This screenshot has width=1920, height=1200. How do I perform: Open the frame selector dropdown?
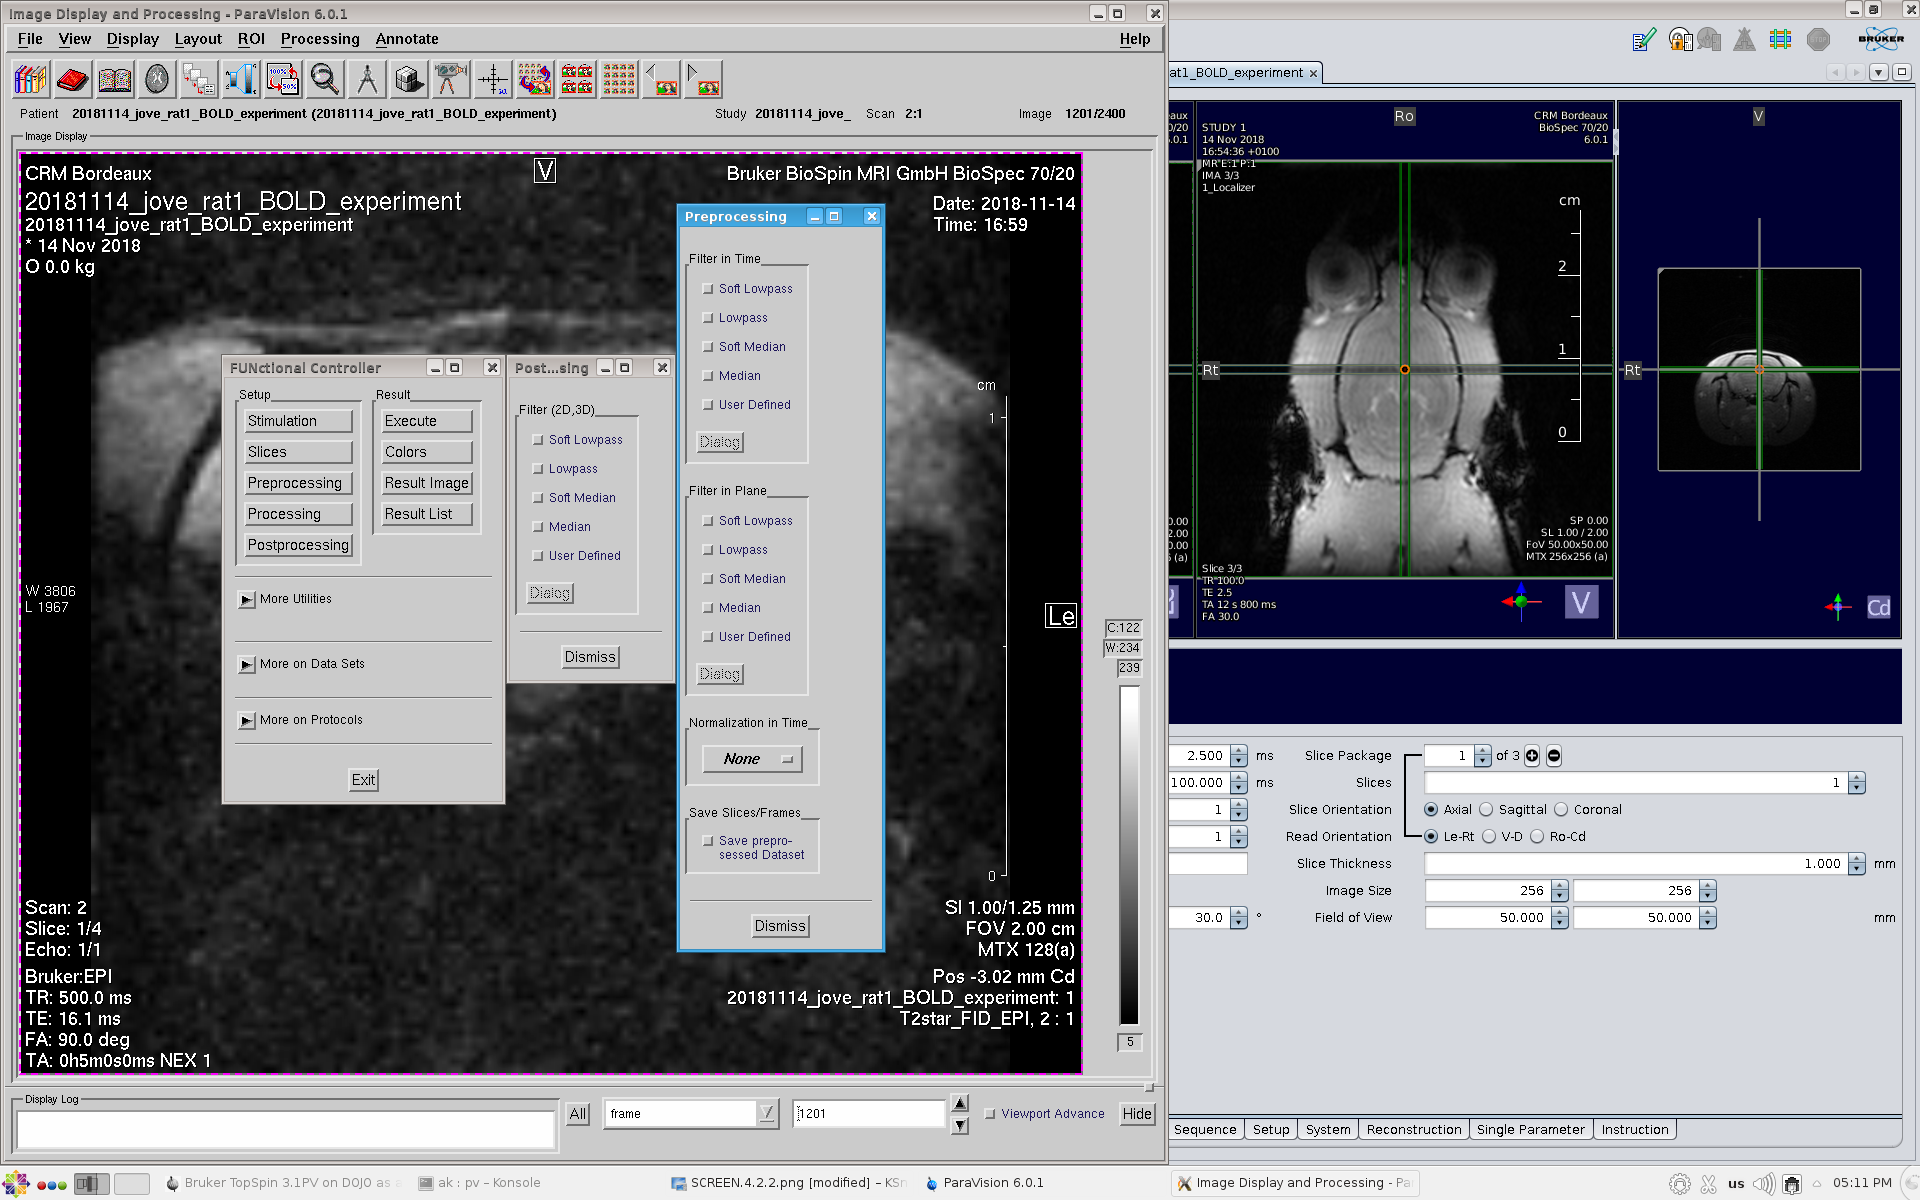pos(766,1113)
